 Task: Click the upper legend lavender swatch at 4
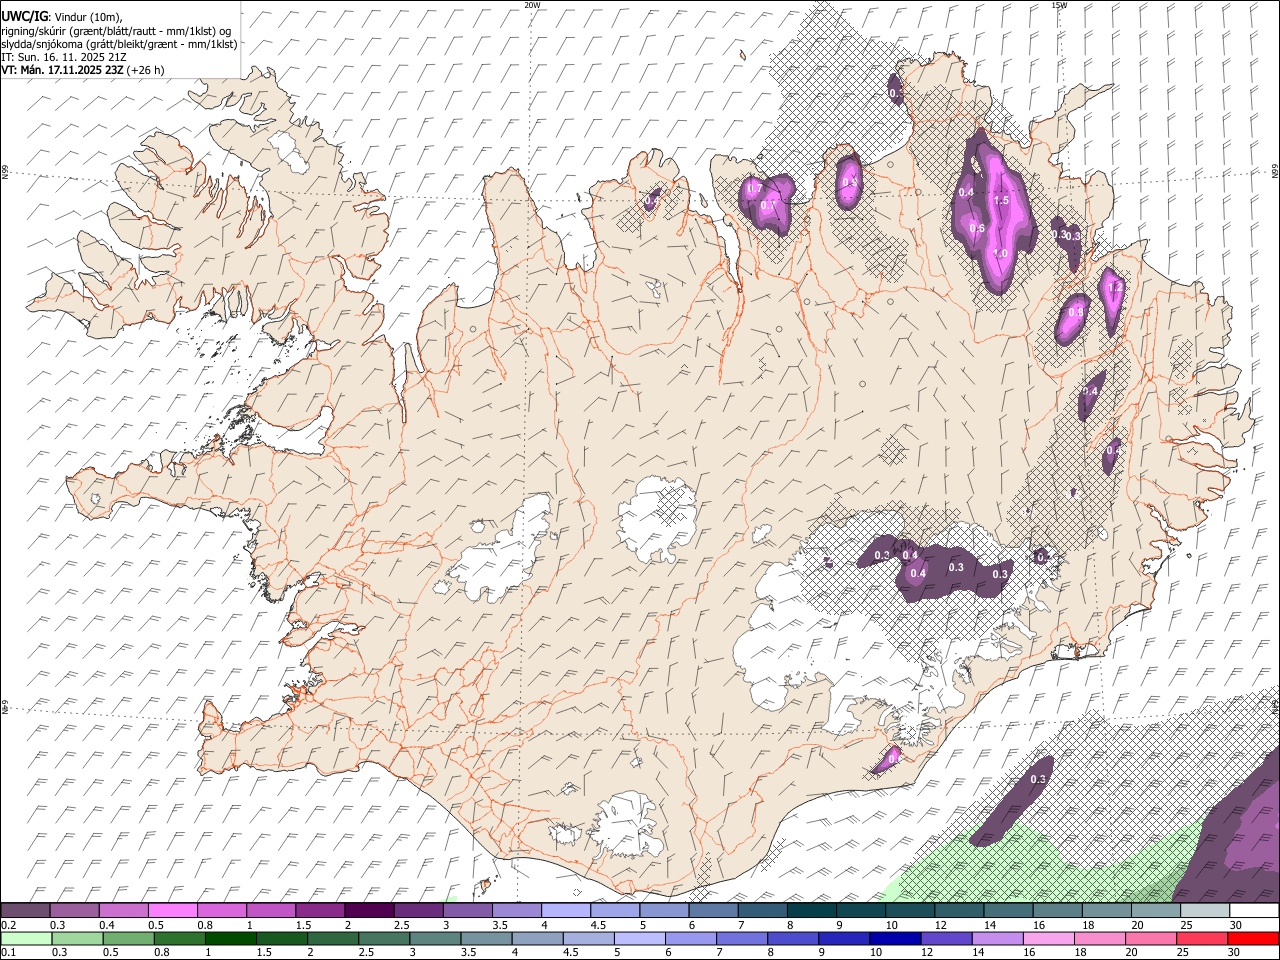[566, 910]
